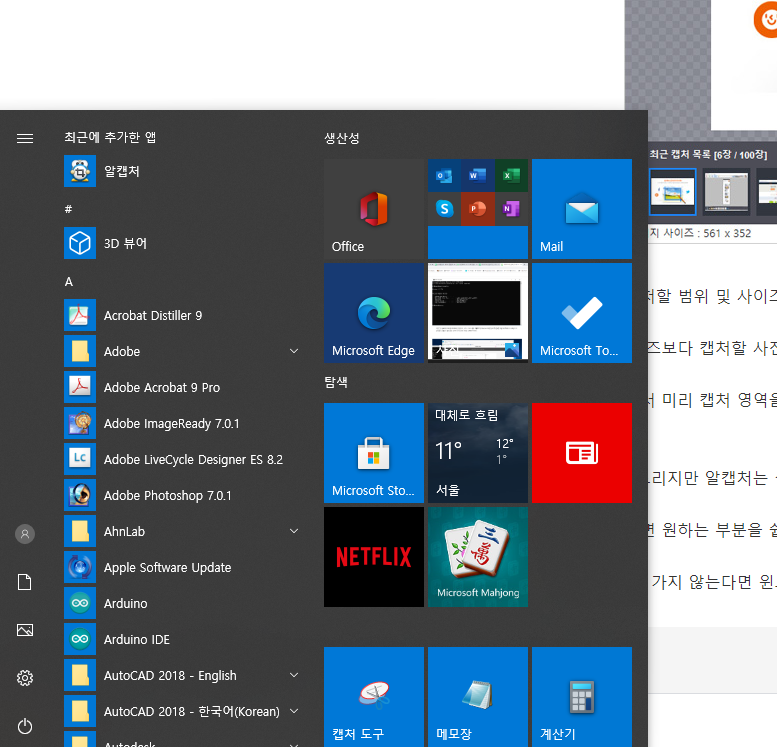Open the Microsoft To Do tile
The height and width of the screenshot is (747, 777).
click(x=582, y=313)
